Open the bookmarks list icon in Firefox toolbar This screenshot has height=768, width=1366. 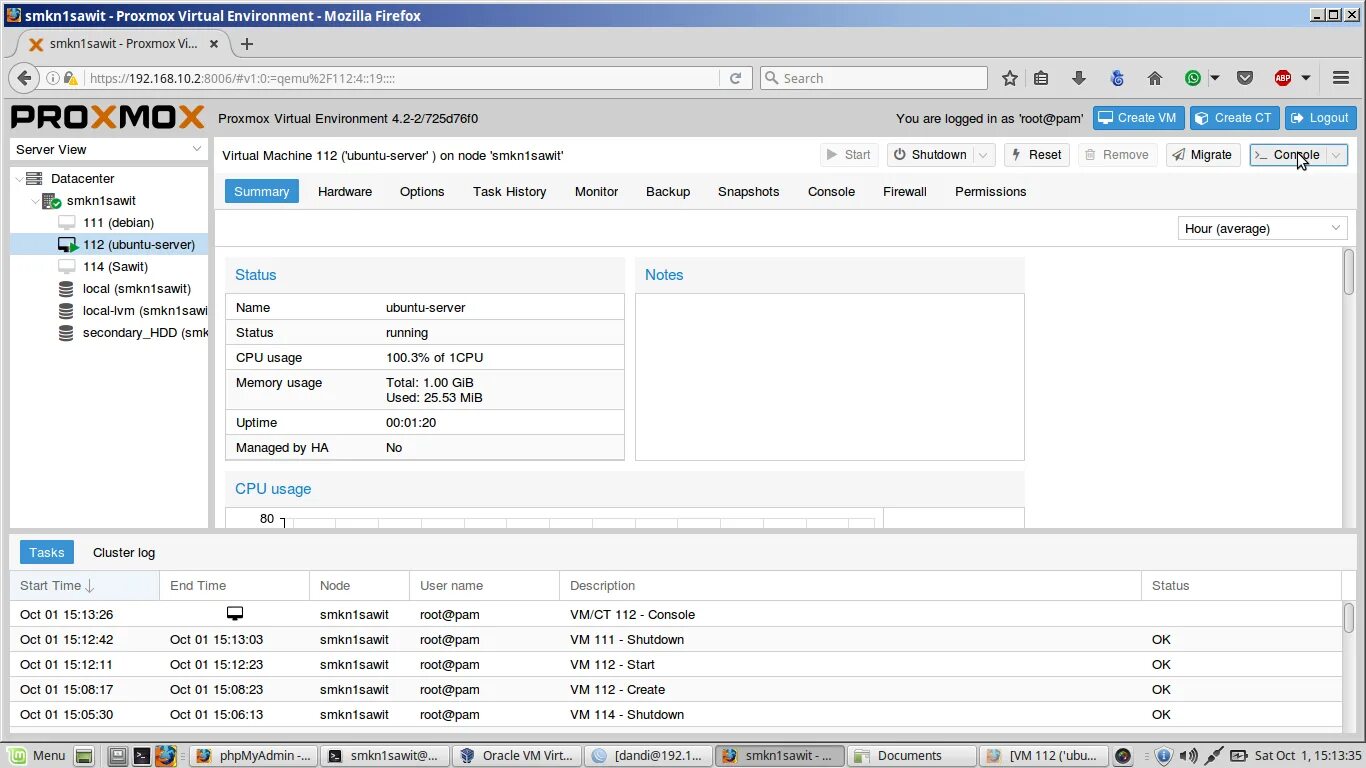click(1041, 78)
